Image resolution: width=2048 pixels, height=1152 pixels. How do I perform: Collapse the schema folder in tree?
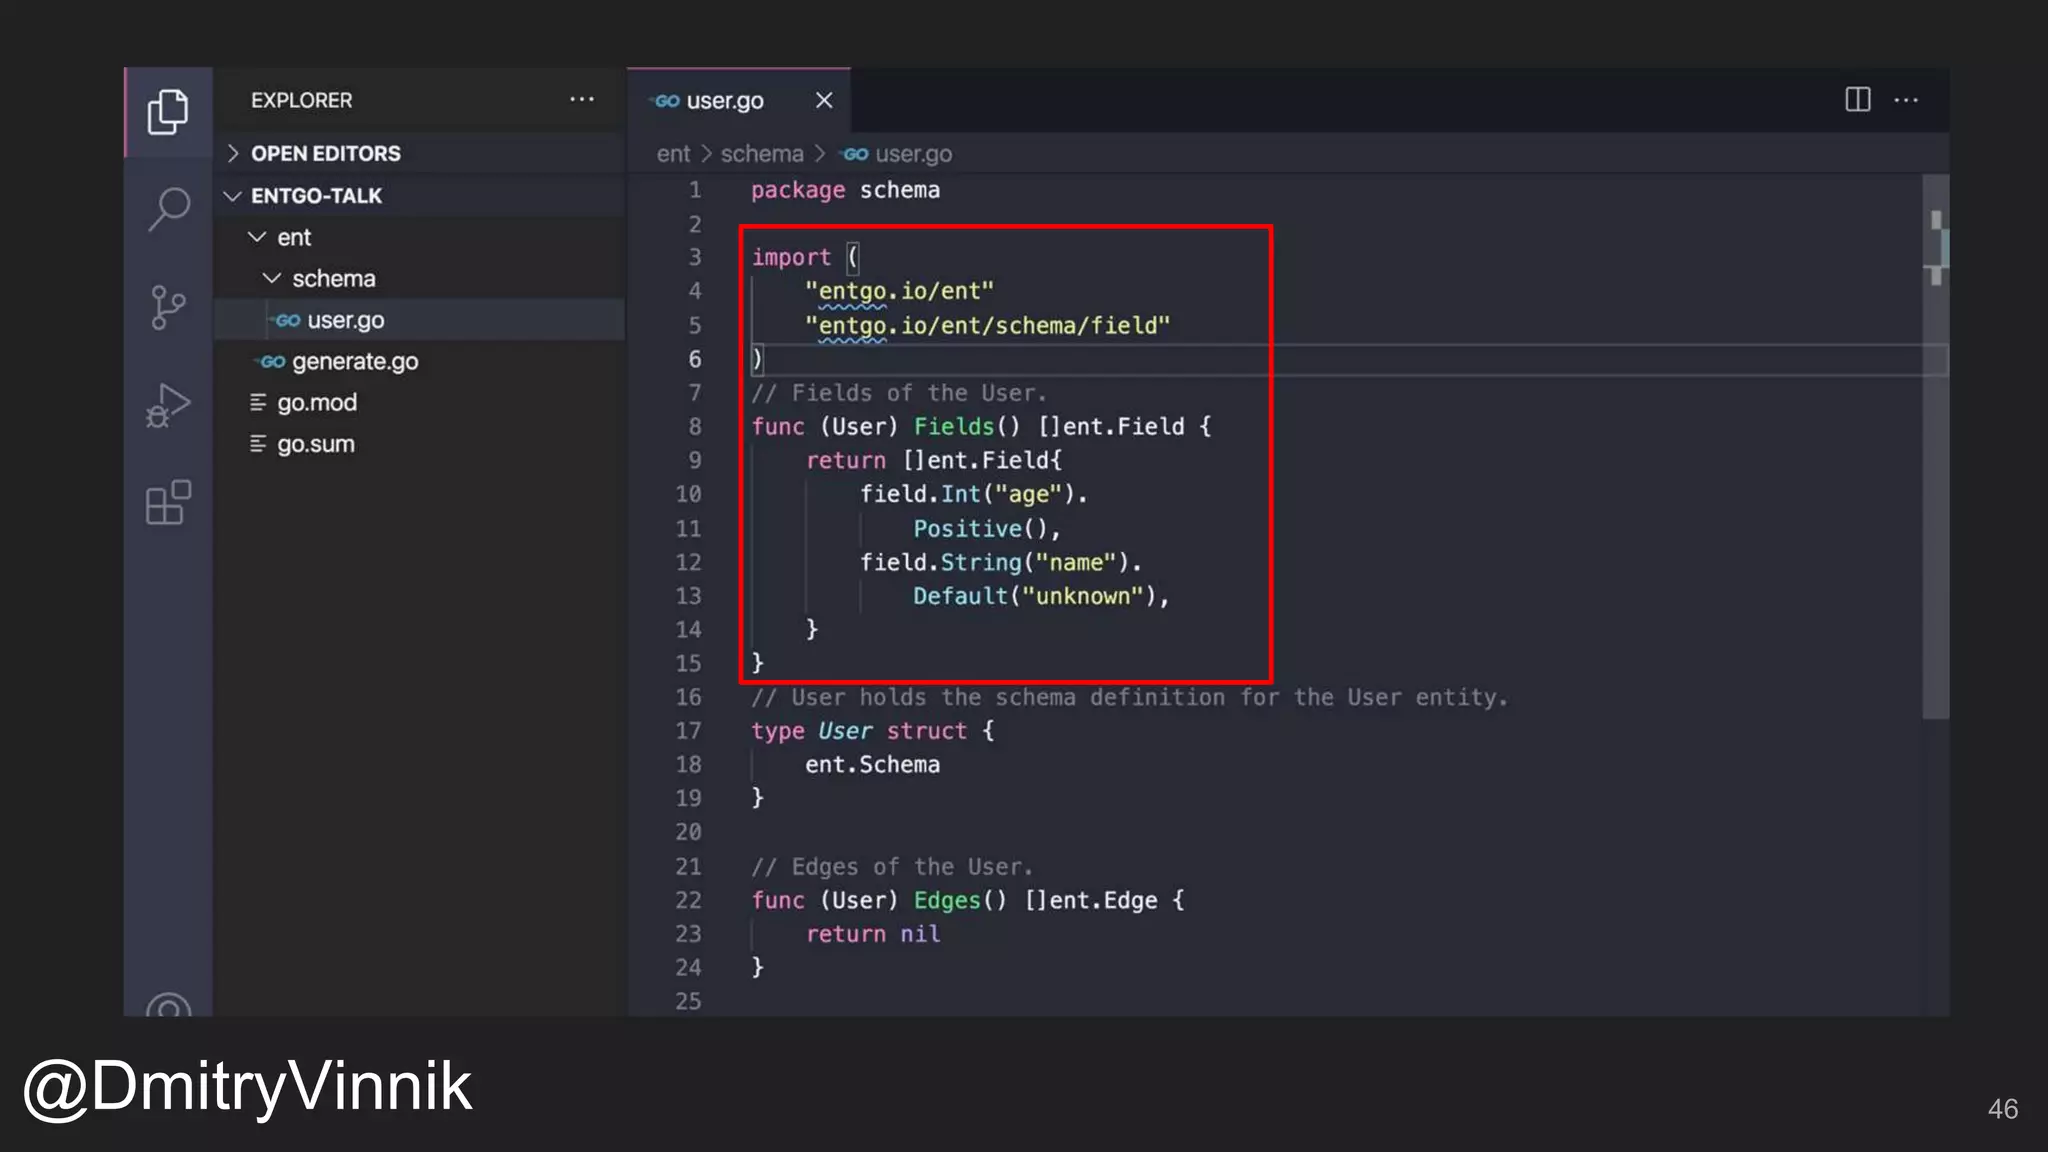tap(333, 279)
